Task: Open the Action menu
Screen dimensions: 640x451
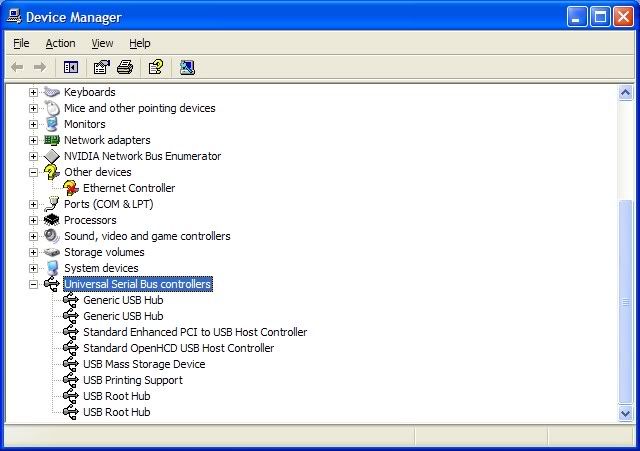Action: click(60, 43)
